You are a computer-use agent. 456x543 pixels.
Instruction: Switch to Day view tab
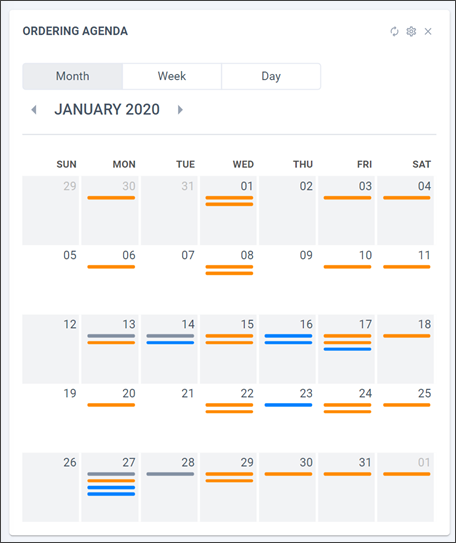coord(271,76)
